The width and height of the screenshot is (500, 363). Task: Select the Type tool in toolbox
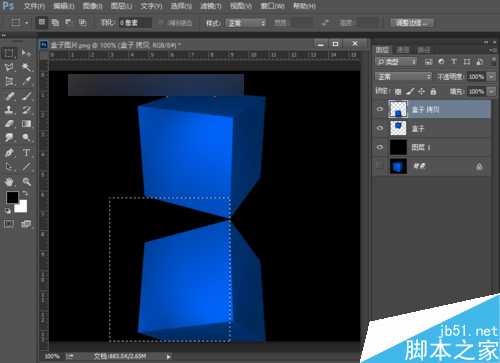point(26,153)
